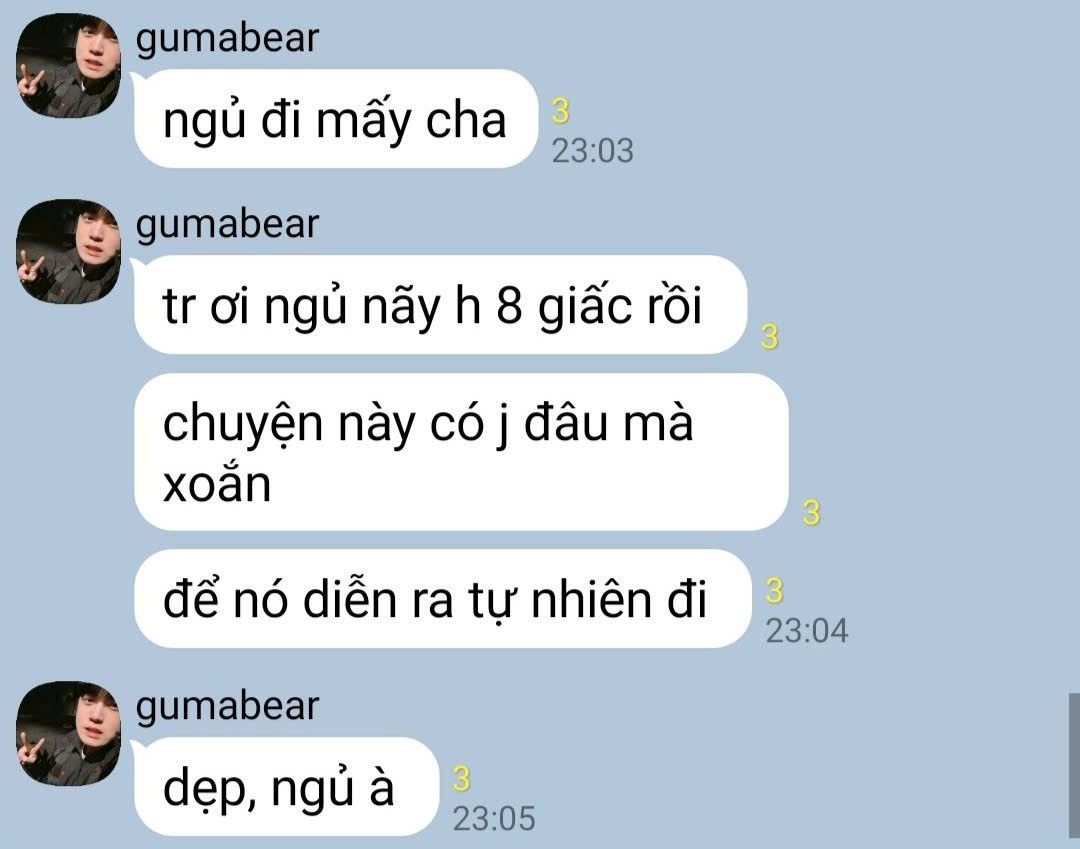Click the 23:03 timestamp
Image resolution: width=1080 pixels, height=849 pixels.
[x=592, y=151]
